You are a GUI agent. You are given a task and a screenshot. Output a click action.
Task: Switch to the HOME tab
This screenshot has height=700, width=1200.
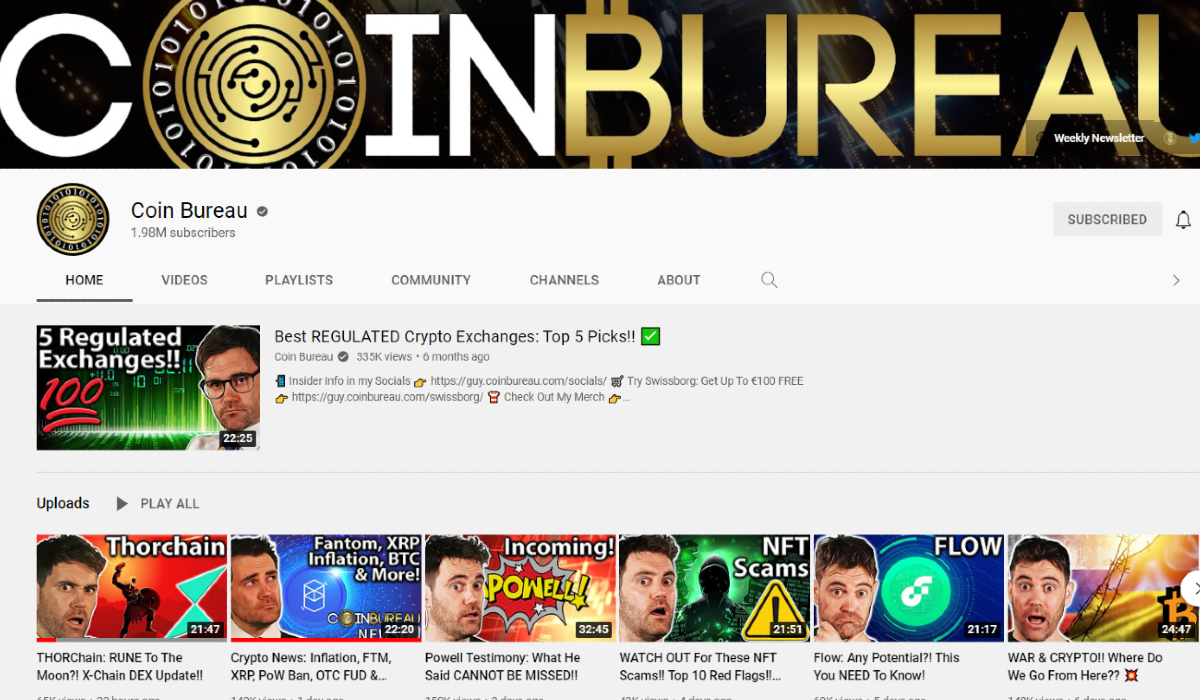click(x=84, y=280)
